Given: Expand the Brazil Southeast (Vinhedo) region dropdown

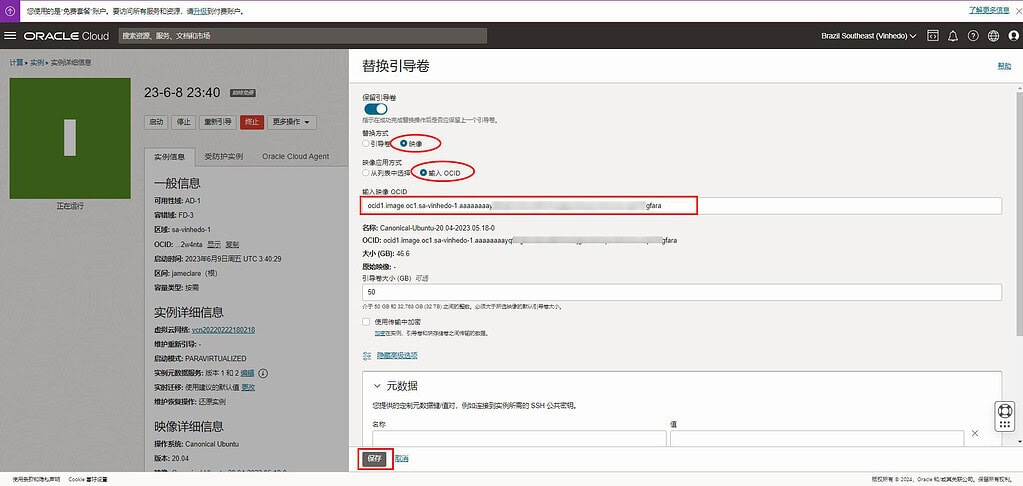Looking at the screenshot, I should coord(862,36).
